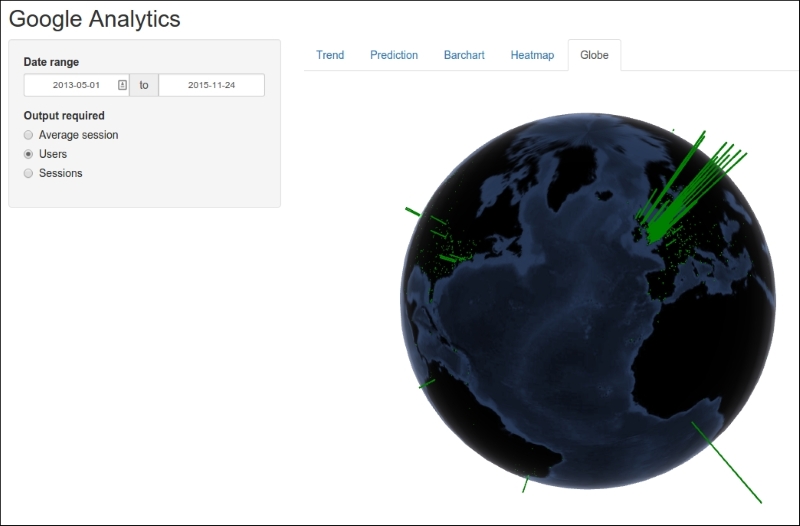Open the Barchart tab
The height and width of the screenshot is (526, 800).
[x=464, y=55]
